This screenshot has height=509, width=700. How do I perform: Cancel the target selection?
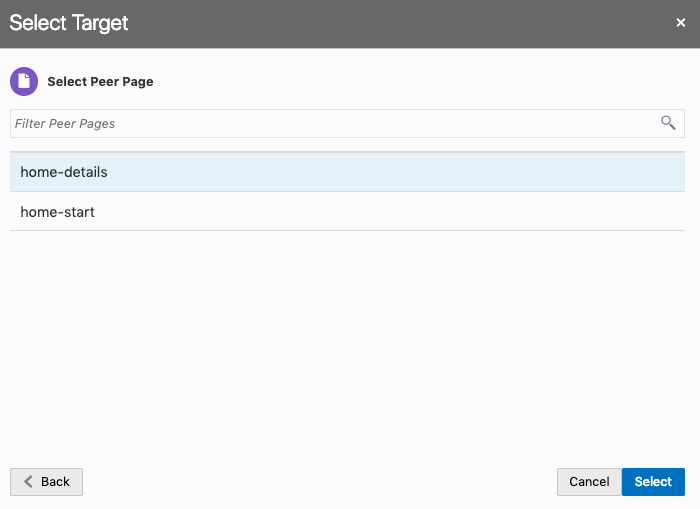tap(589, 482)
